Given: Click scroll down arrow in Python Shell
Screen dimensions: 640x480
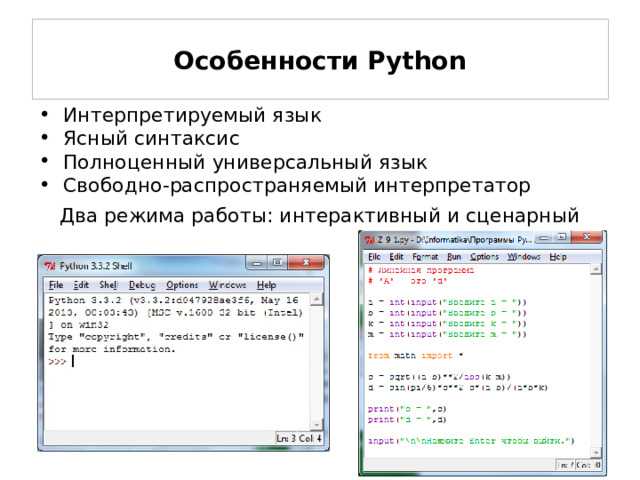Looking at the screenshot, I should pyautogui.click(x=316, y=425).
